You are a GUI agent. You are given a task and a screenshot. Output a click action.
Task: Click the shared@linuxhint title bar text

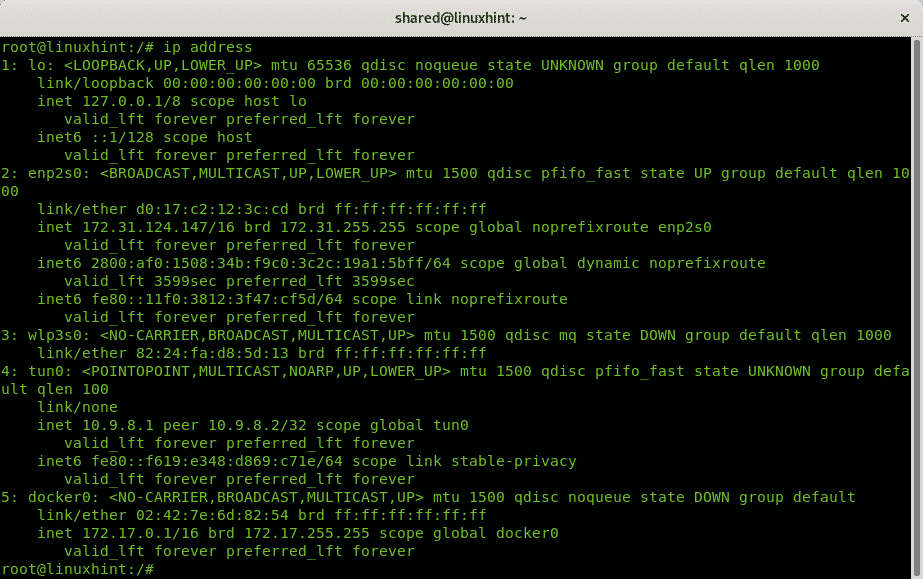coord(461,16)
